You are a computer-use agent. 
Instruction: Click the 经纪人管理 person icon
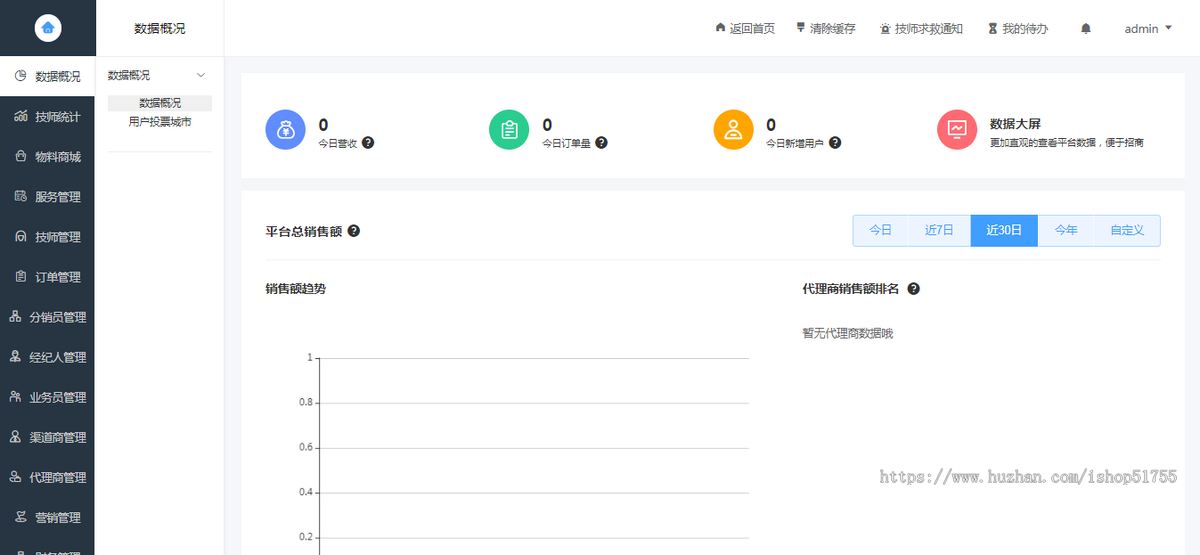15,356
